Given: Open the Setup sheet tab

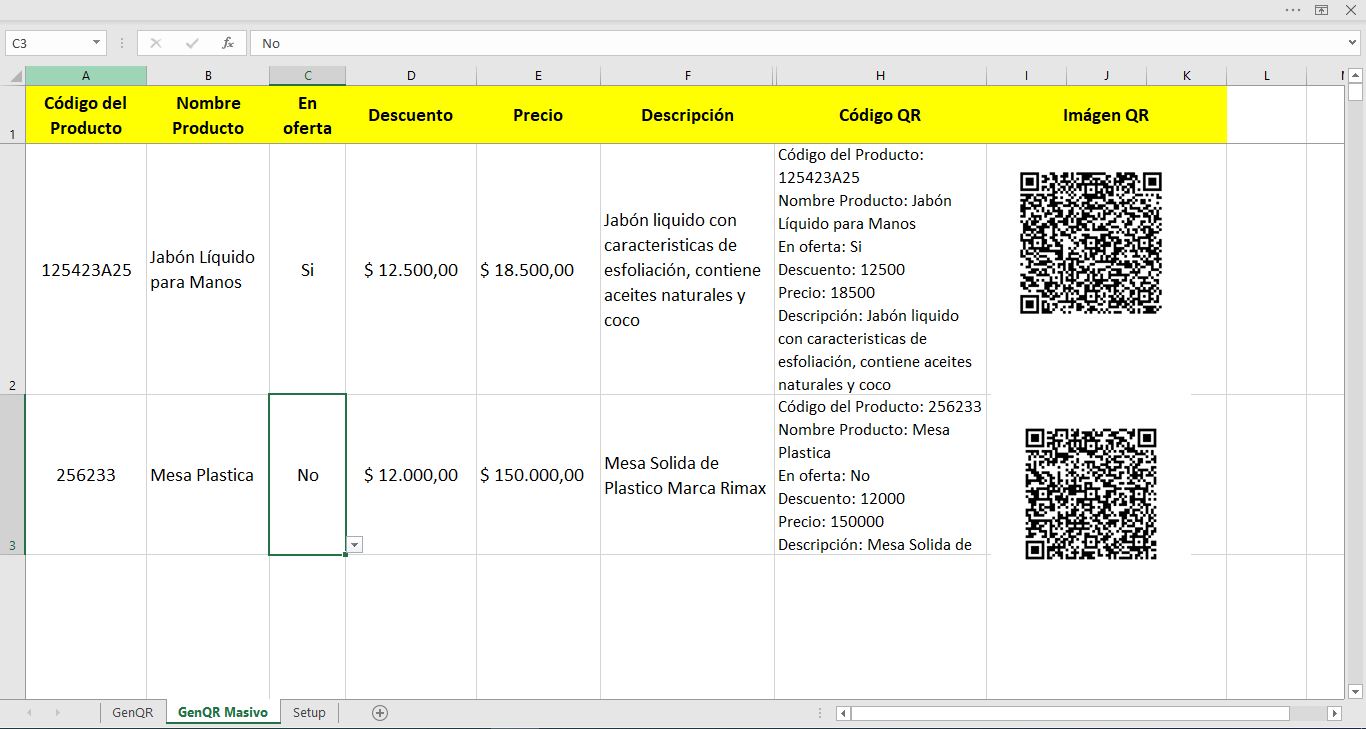Looking at the screenshot, I should click(309, 713).
